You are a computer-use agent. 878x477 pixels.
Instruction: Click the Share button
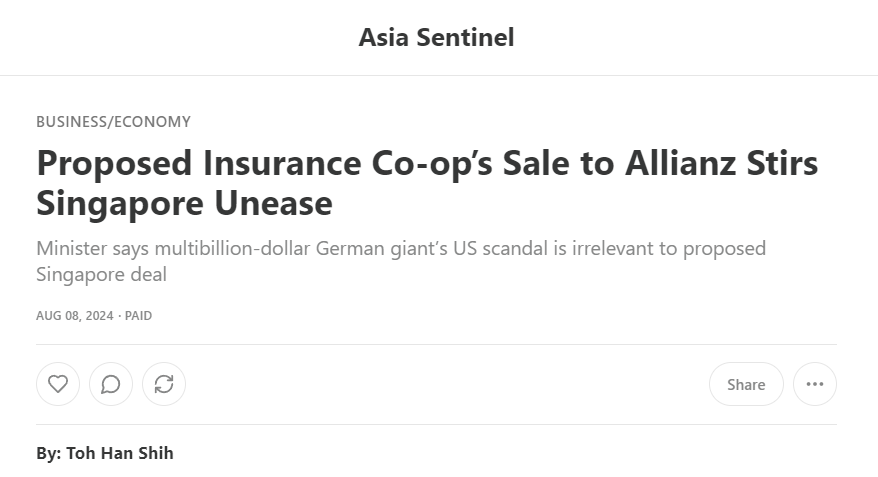coord(746,384)
